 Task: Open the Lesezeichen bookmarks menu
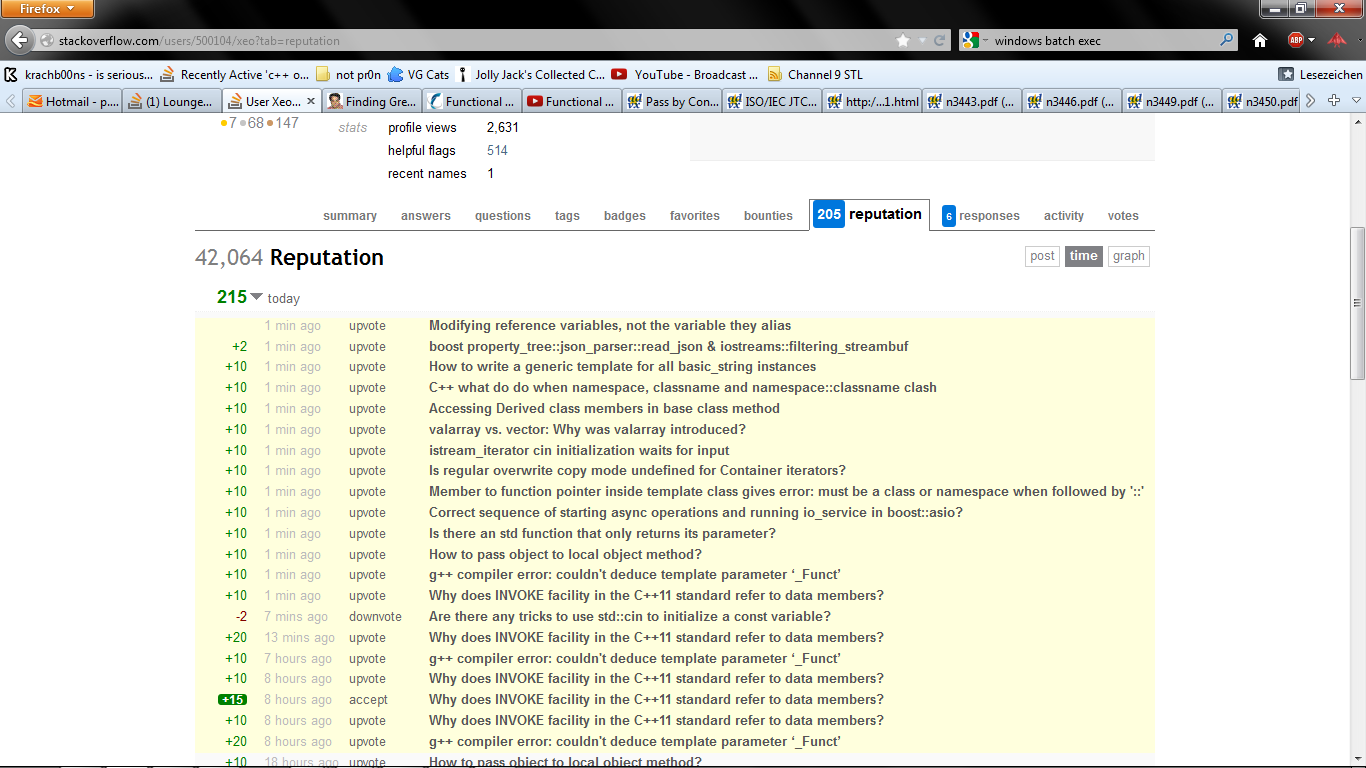pyautogui.click(x=1321, y=75)
